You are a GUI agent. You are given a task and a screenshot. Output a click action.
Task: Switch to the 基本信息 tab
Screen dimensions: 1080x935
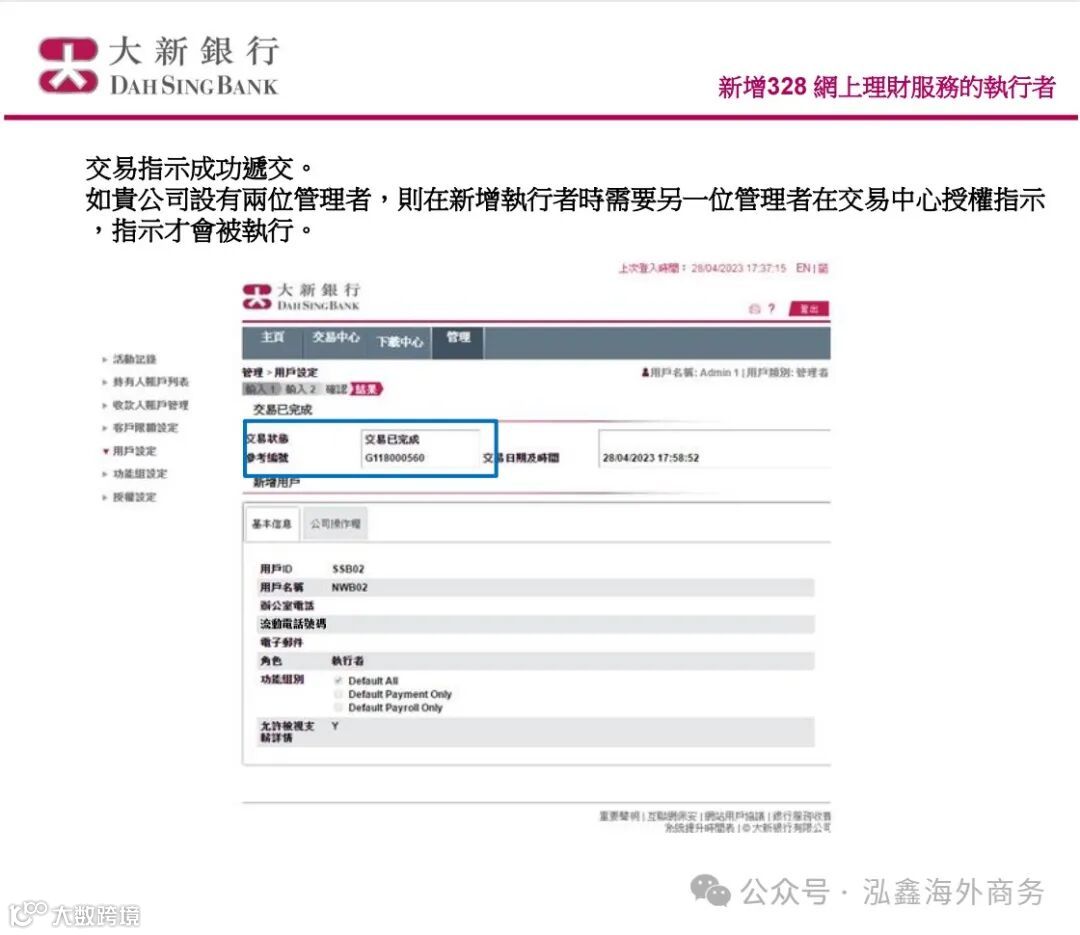click(x=271, y=524)
